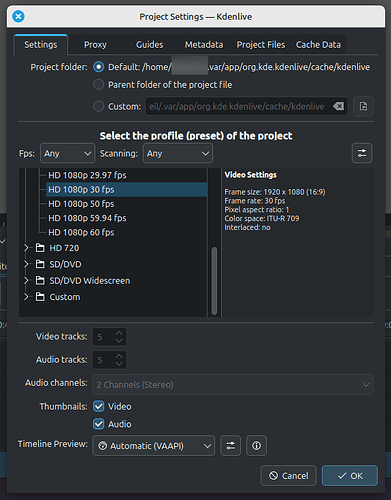Viewport: 391px width, 500px height.
Task: Uncheck the Video thumbnails checkbox
Action: pyautogui.click(x=99, y=406)
